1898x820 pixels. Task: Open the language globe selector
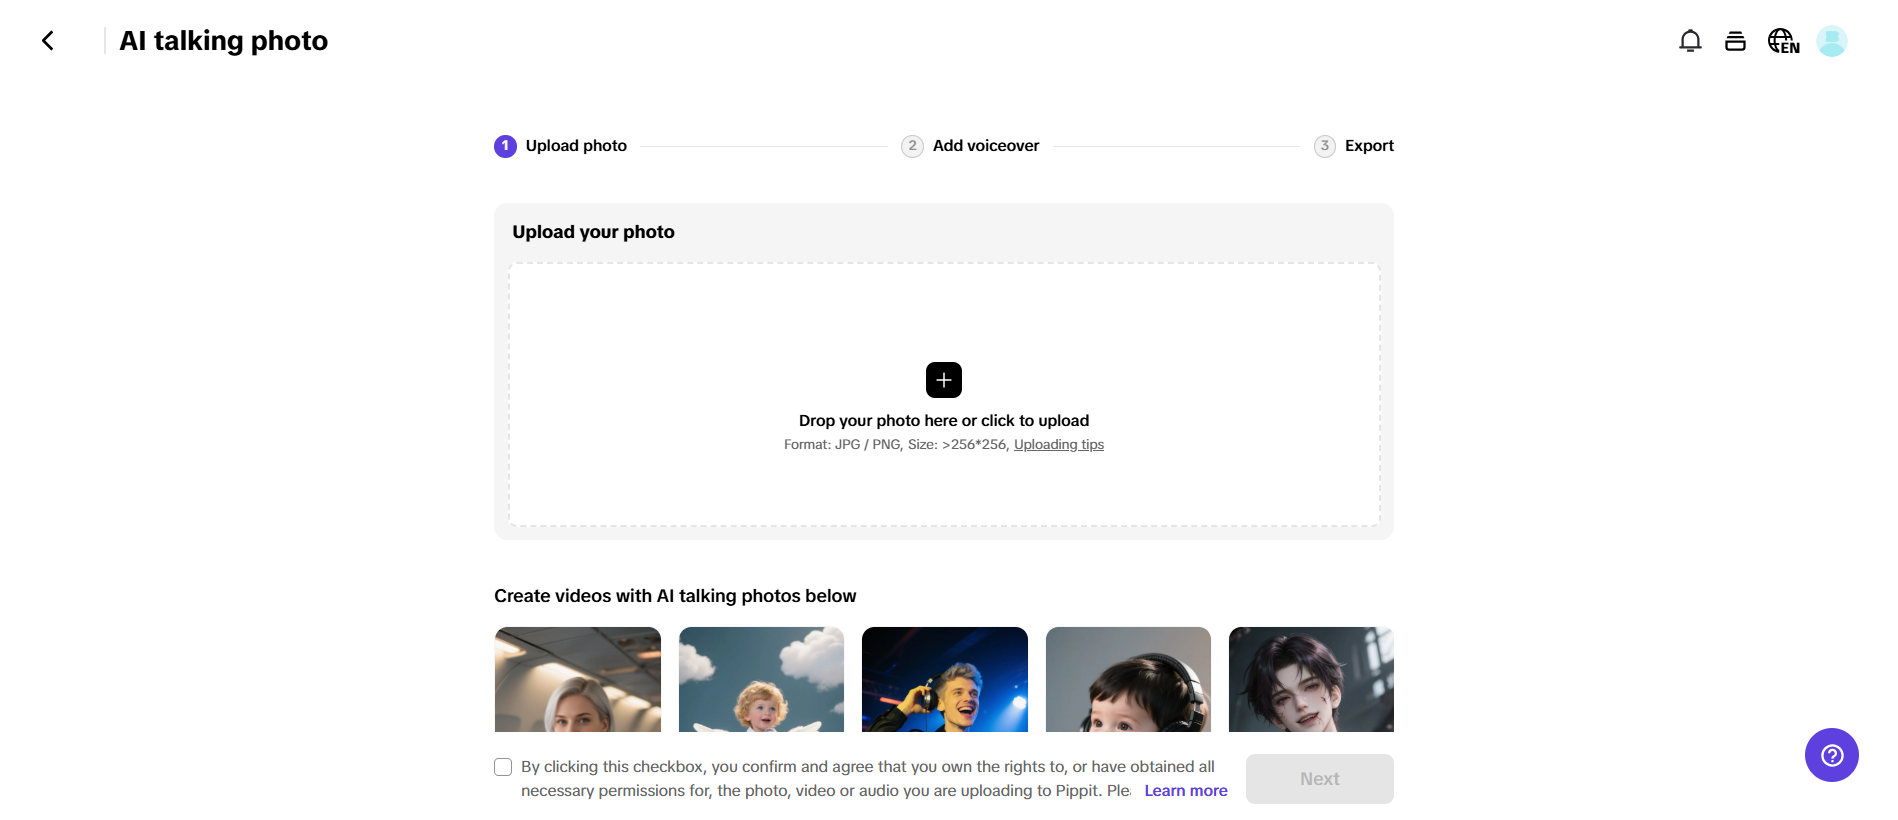[x=1783, y=41]
